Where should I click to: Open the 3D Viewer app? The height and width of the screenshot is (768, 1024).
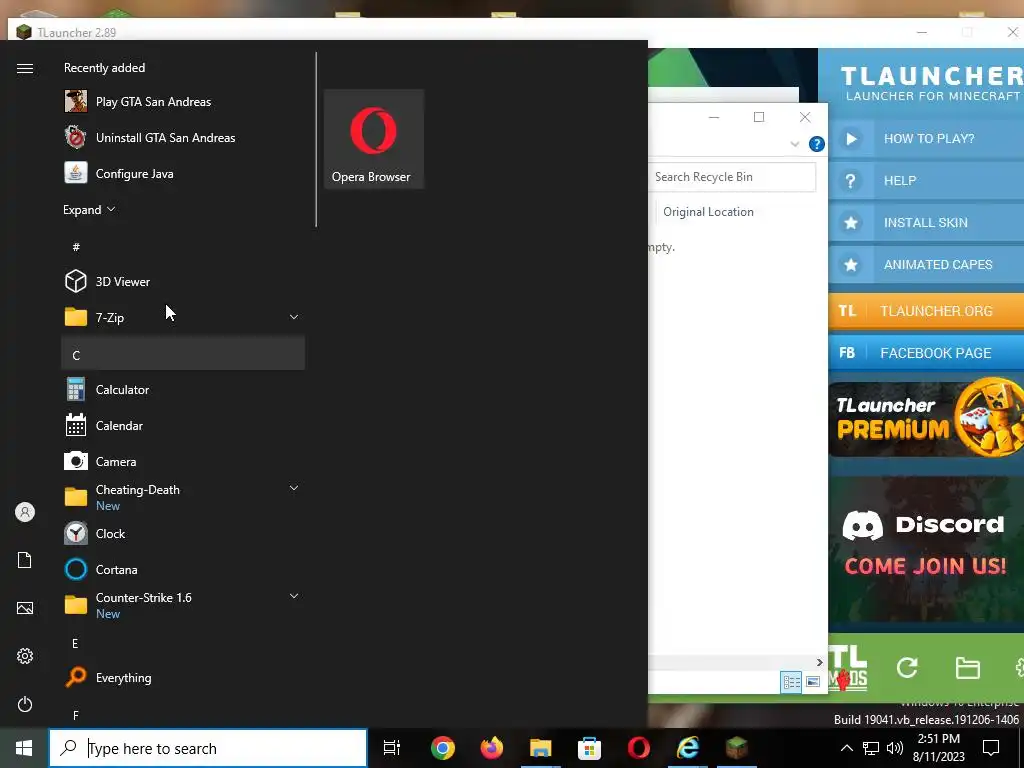point(183,281)
